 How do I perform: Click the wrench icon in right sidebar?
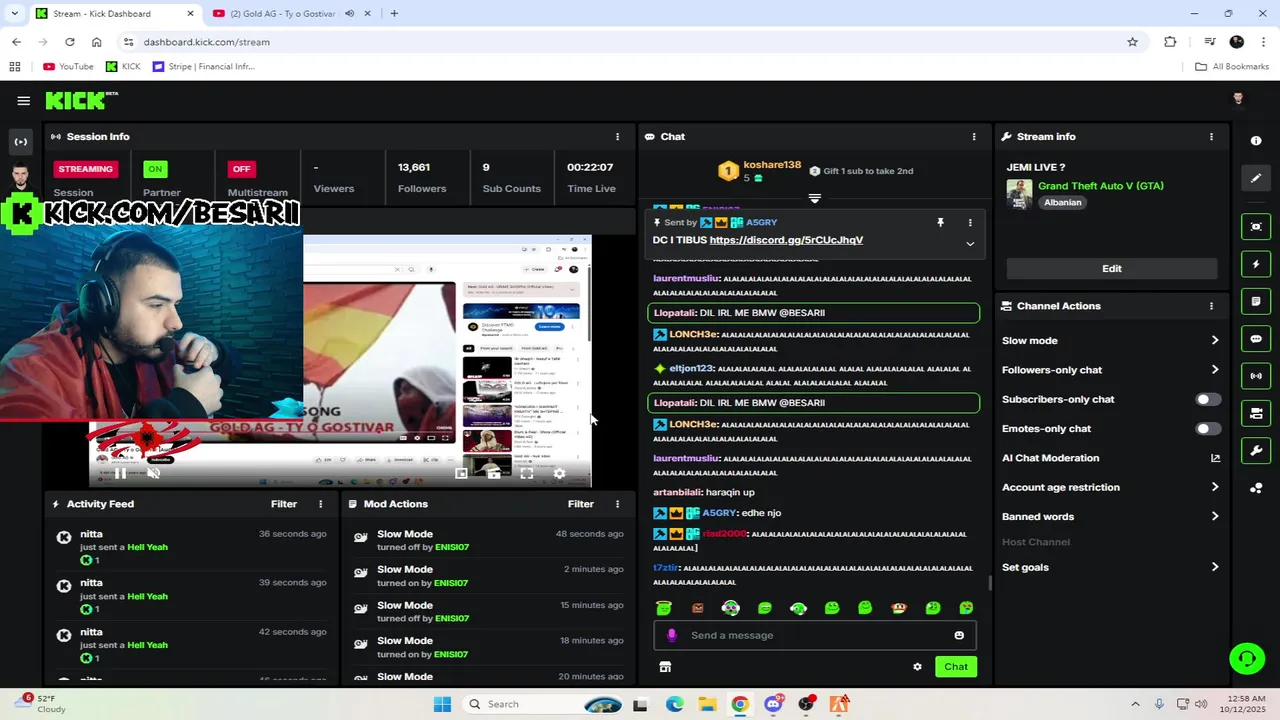coord(1256,450)
